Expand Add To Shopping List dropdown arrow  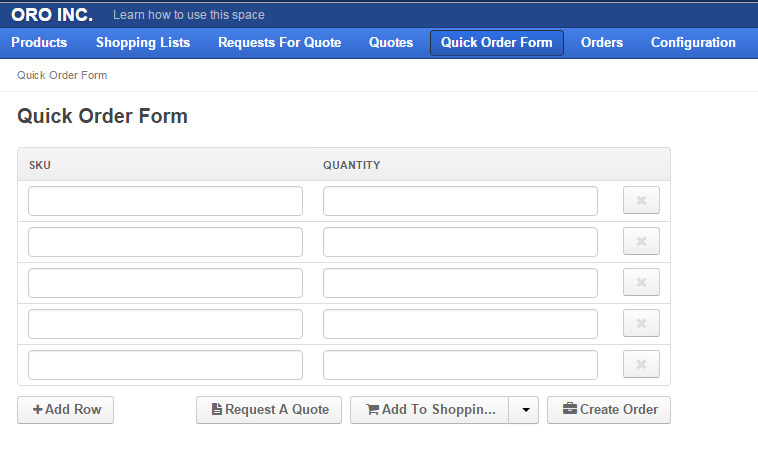(524, 410)
